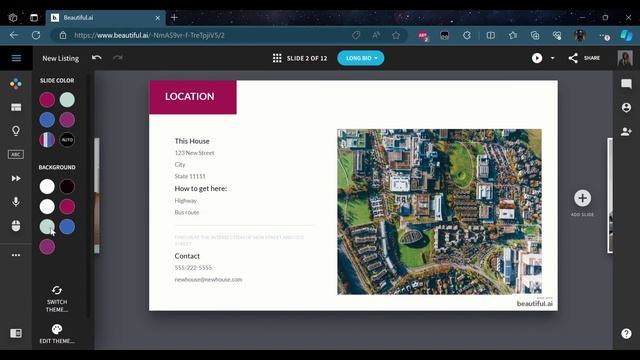Undo the last action

click(97, 58)
